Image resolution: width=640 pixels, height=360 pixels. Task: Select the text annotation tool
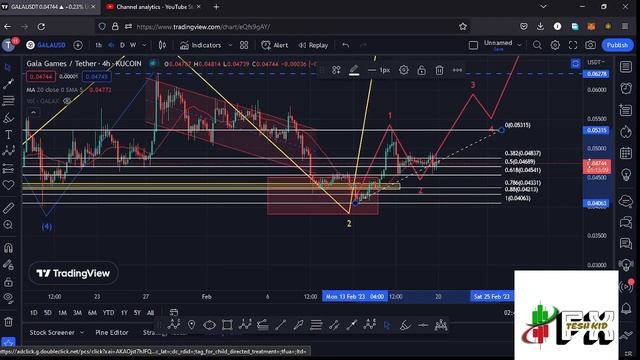click(8, 135)
